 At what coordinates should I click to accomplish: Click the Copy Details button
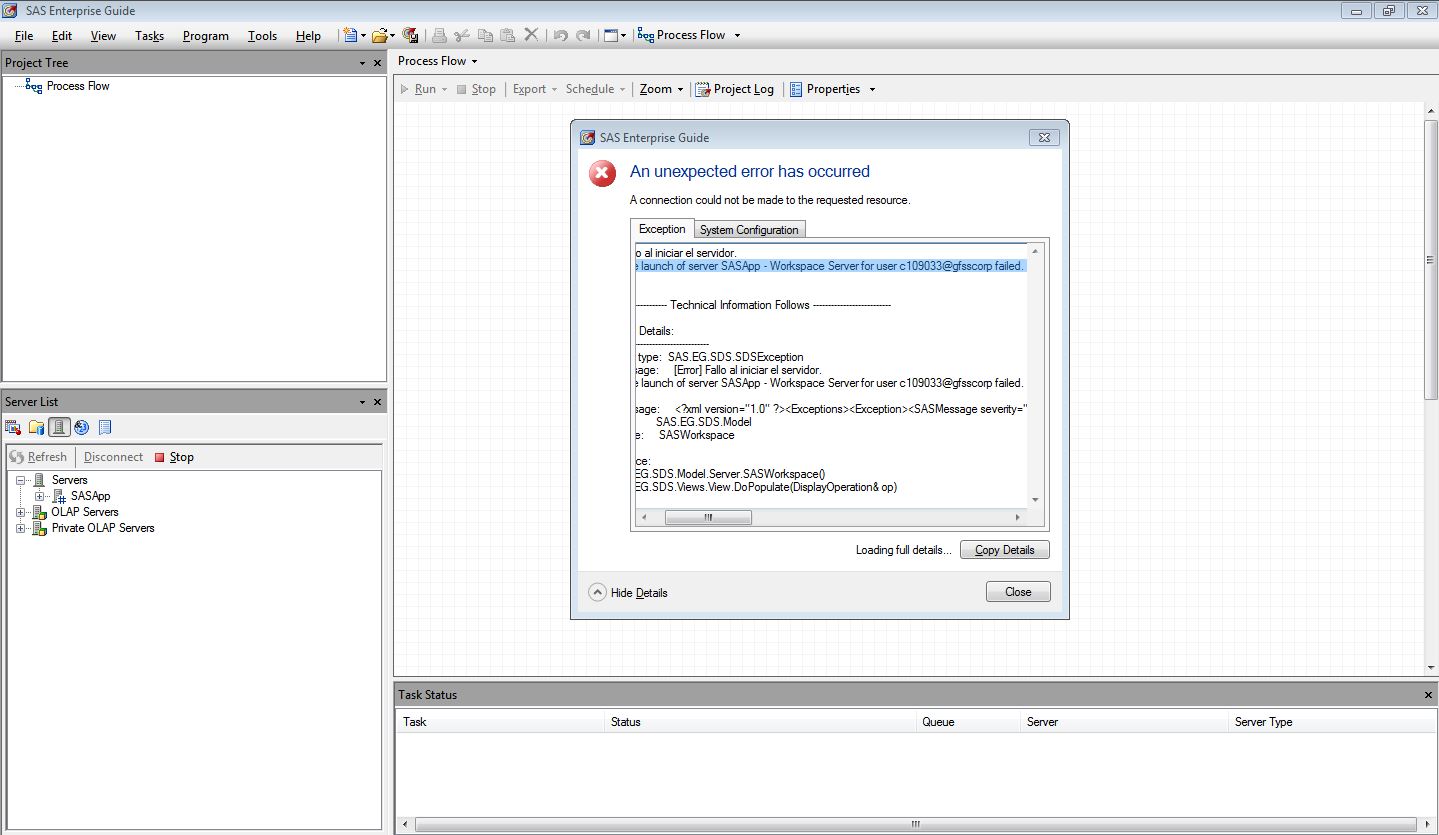(1005, 550)
